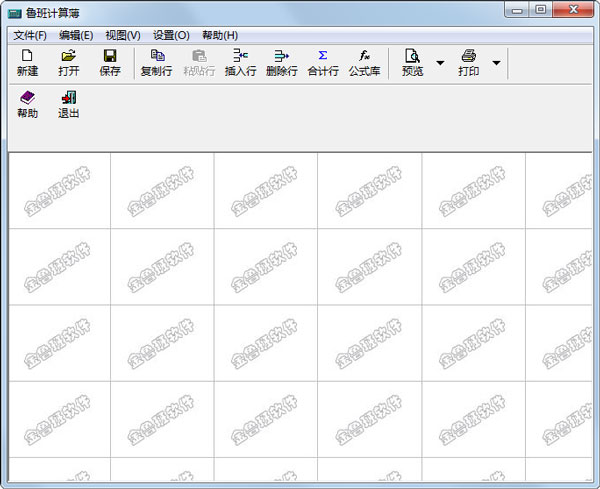Viewport: 600px width, 489px height.
Task: Insert a row with 插入行 icon
Action: [x=240, y=63]
